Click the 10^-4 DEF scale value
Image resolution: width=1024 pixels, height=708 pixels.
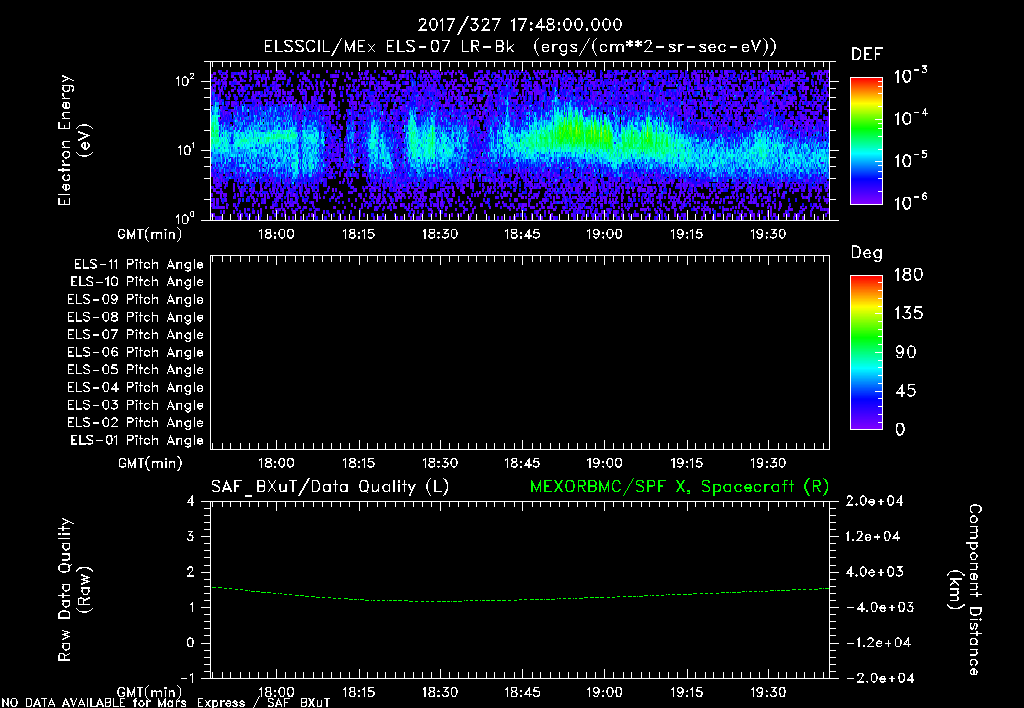click(x=910, y=118)
